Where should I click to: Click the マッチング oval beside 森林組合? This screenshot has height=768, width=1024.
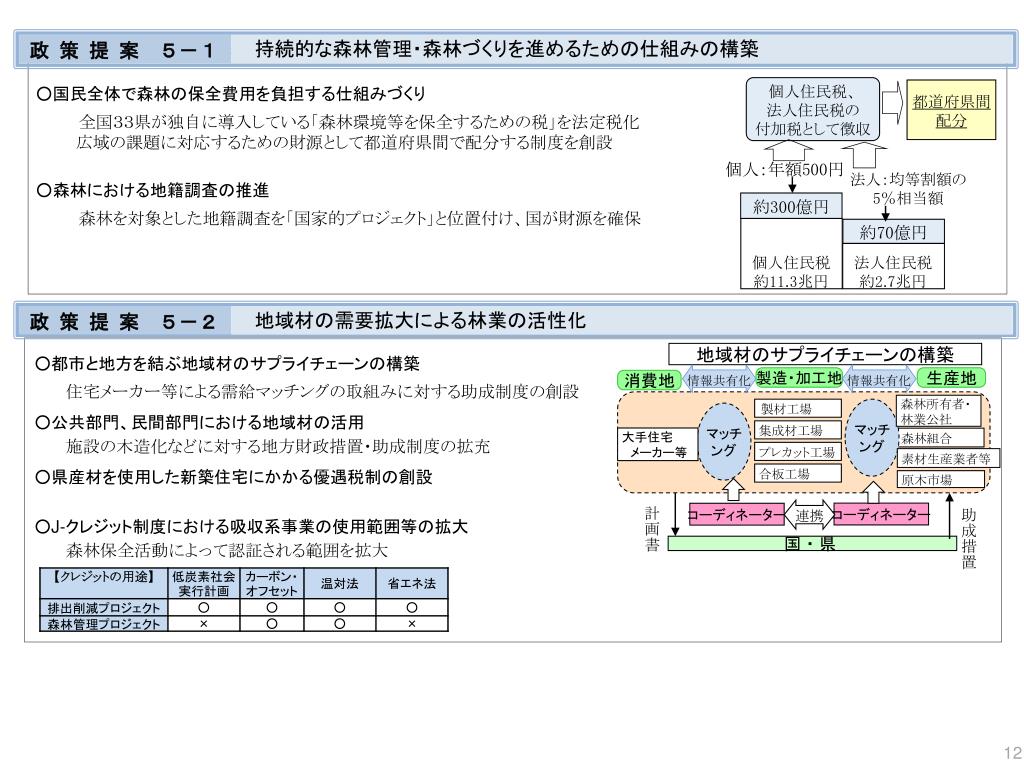click(871, 438)
